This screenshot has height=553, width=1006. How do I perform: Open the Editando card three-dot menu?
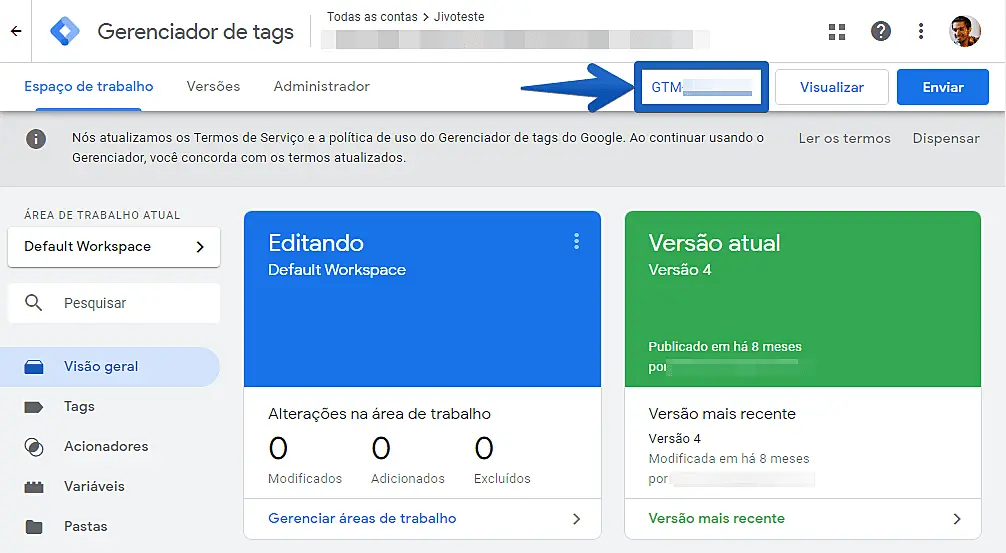pos(576,241)
